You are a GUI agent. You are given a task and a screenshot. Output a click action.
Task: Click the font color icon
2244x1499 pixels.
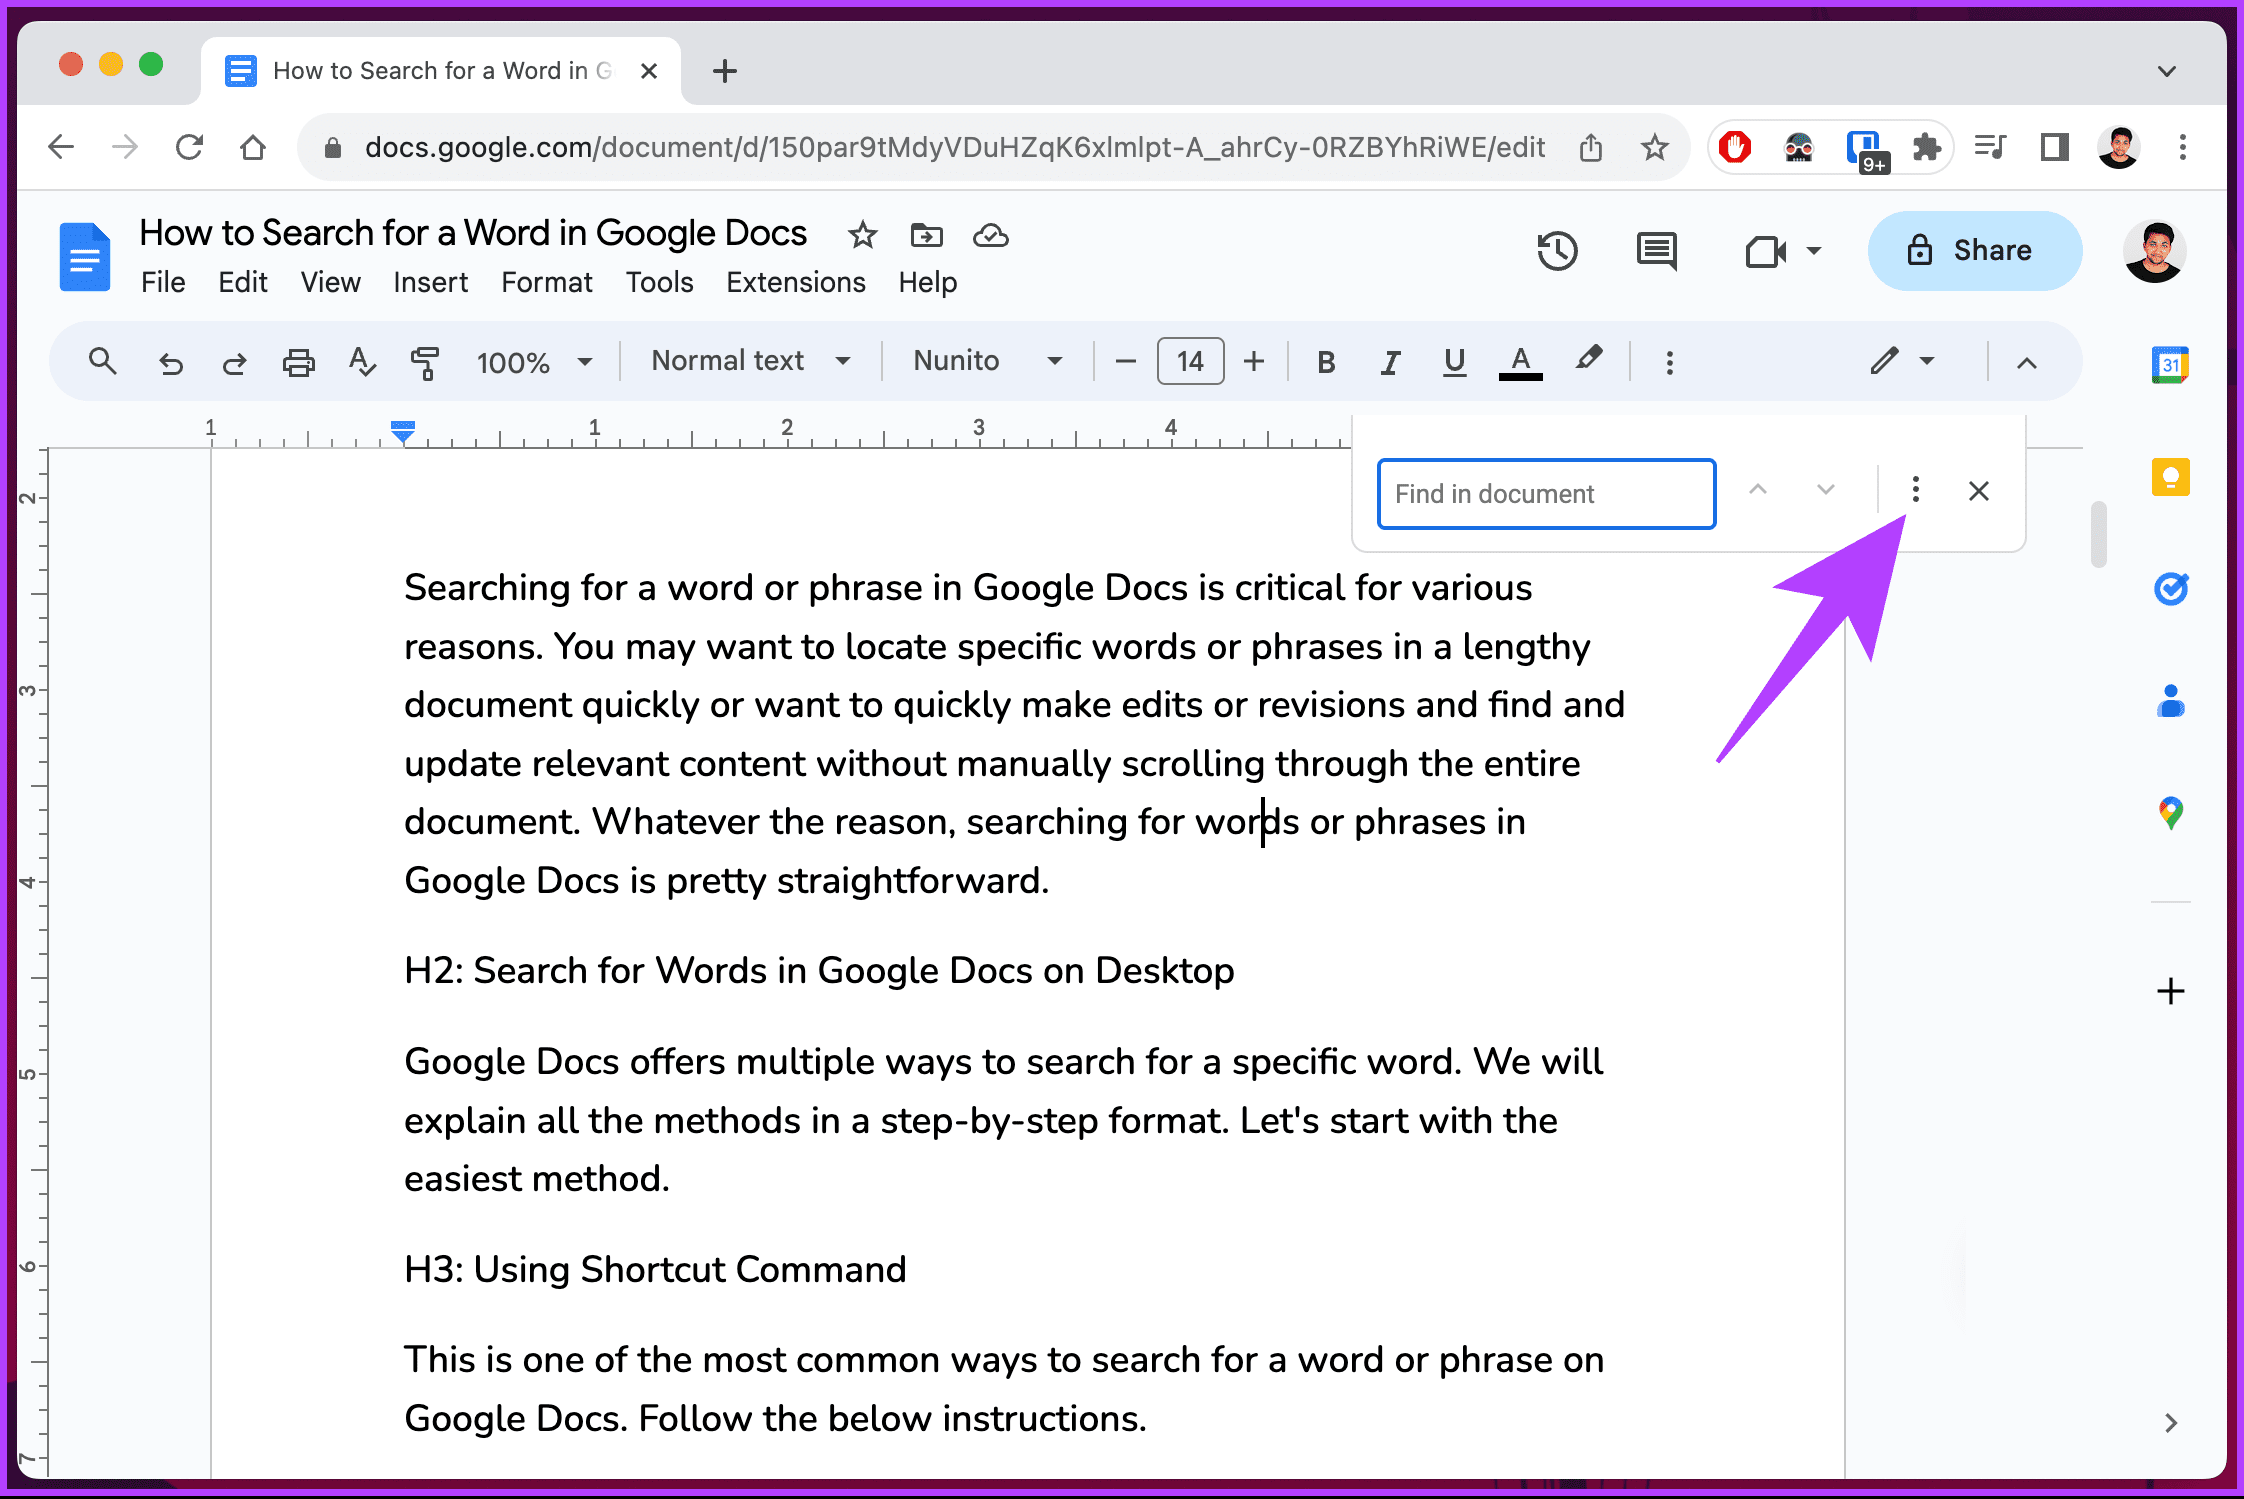[x=1520, y=361]
